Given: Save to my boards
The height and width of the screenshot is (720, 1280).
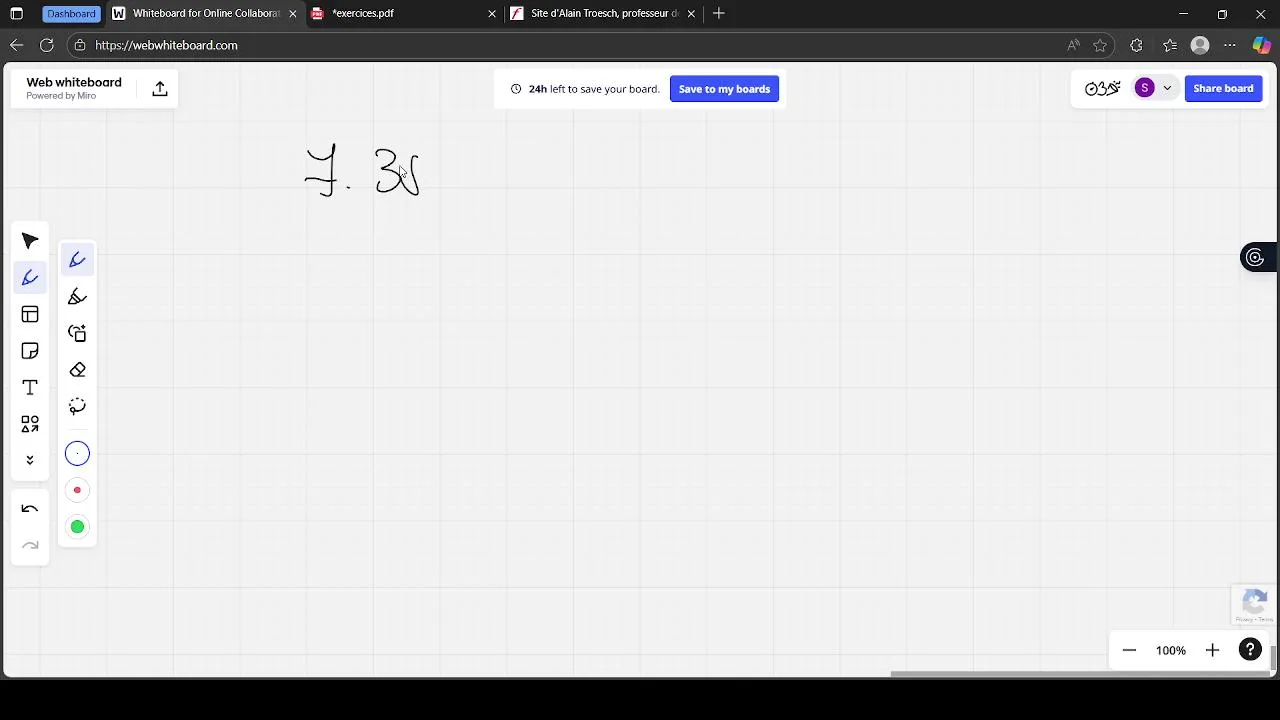Looking at the screenshot, I should point(724,89).
